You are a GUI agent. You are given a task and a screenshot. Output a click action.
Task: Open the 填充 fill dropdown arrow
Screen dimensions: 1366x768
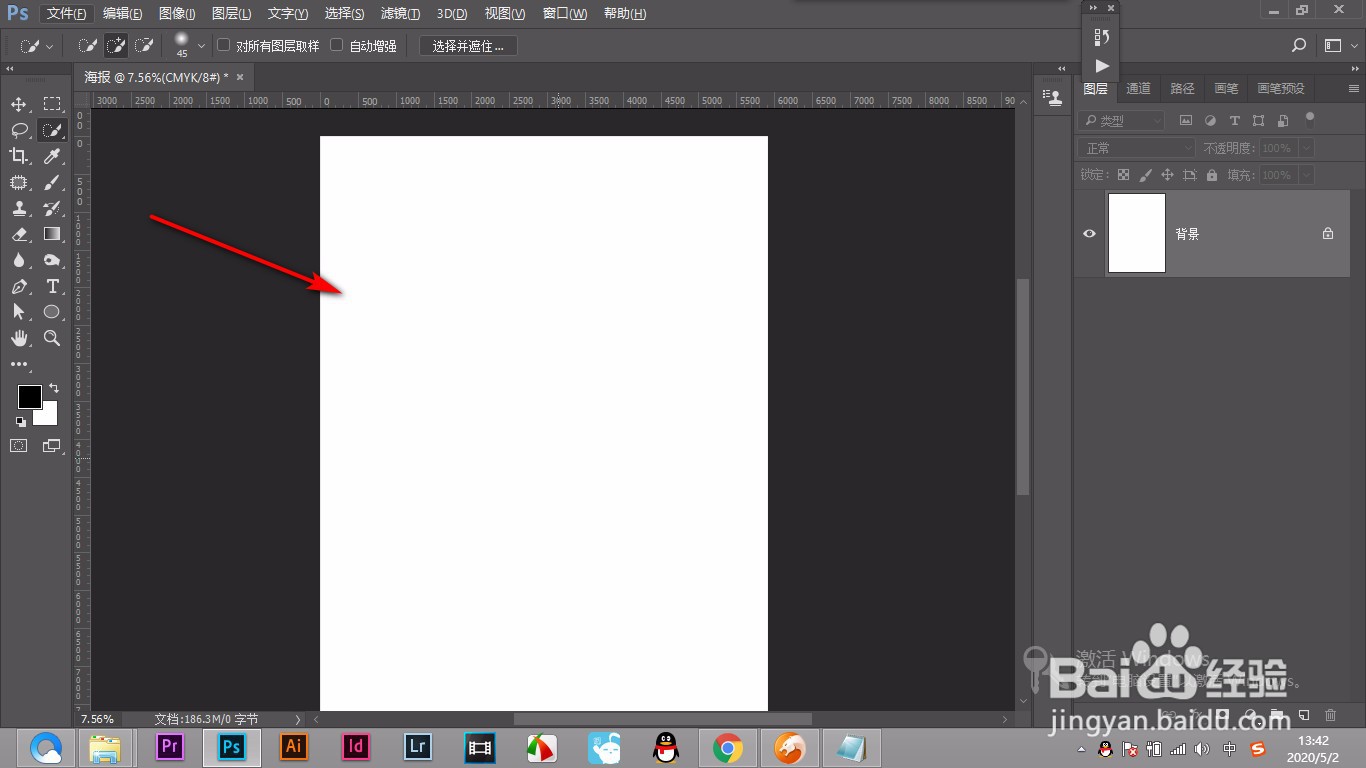click(x=1305, y=175)
